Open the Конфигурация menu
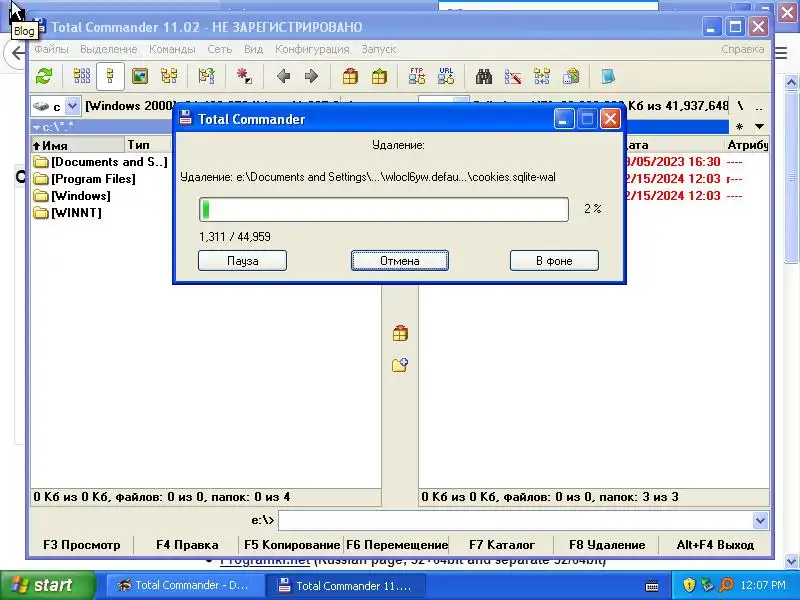800x600 pixels. click(x=312, y=49)
